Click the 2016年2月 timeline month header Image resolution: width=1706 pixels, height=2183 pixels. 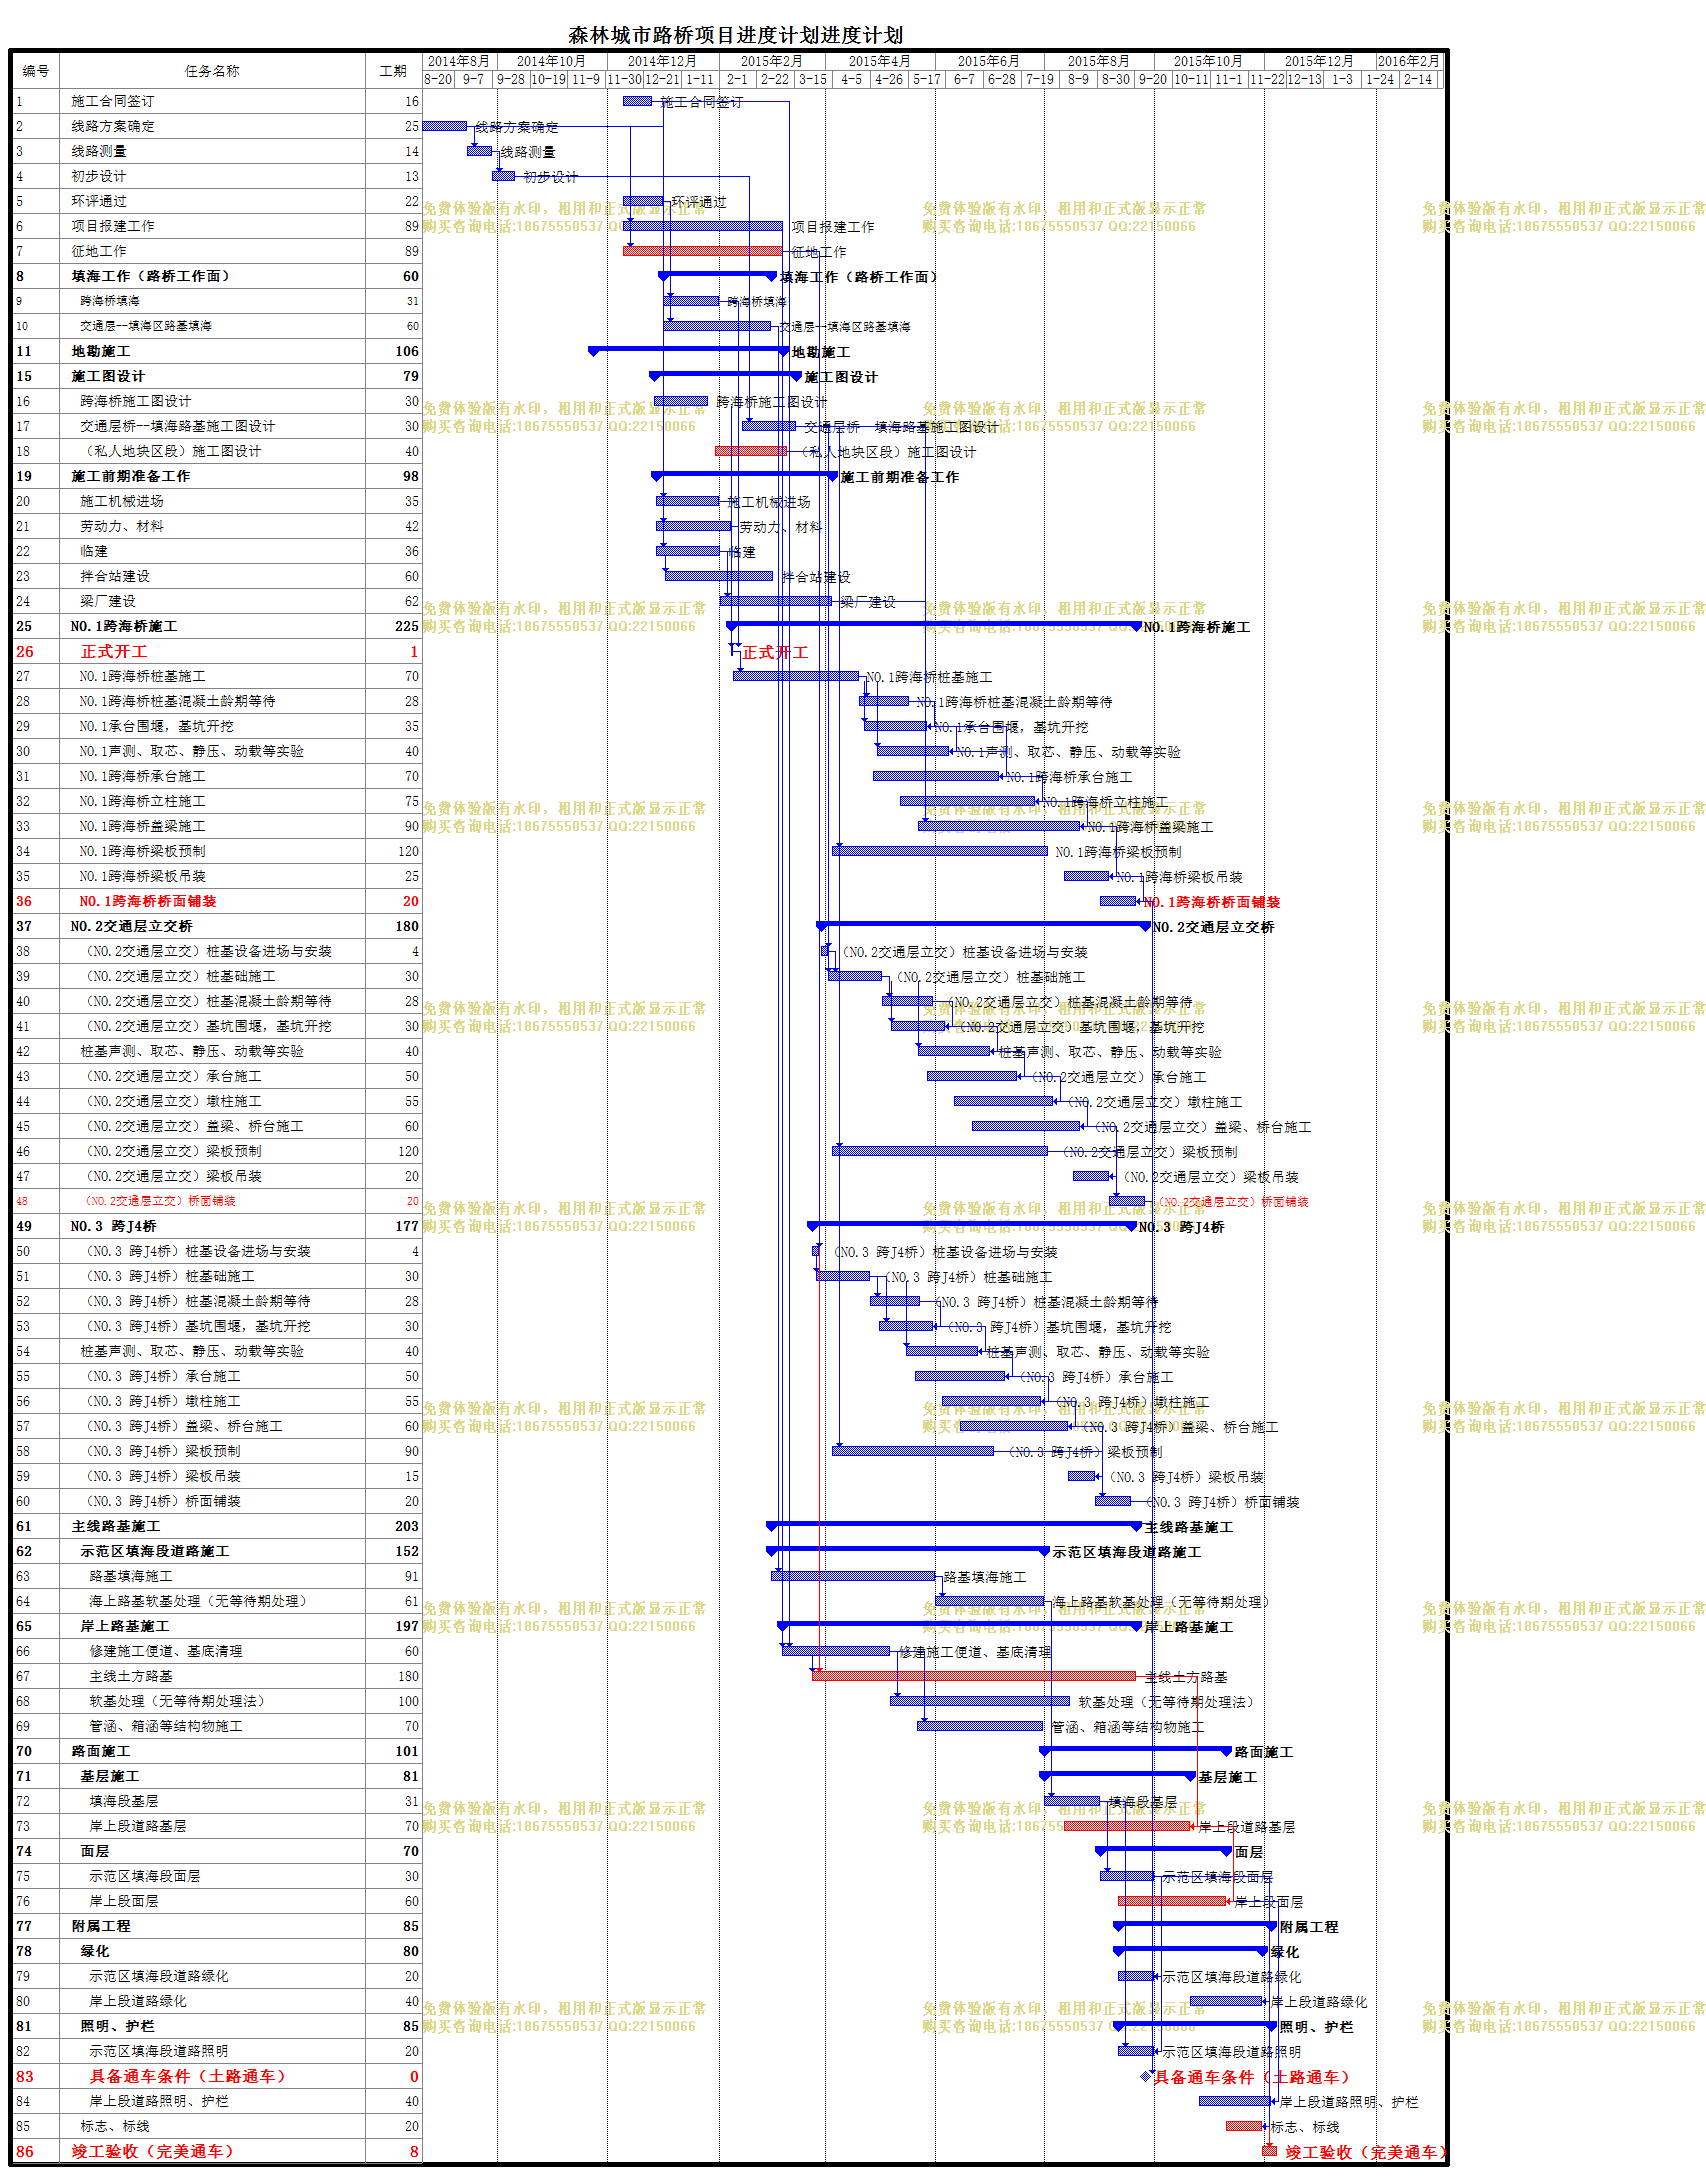[x=1408, y=61]
